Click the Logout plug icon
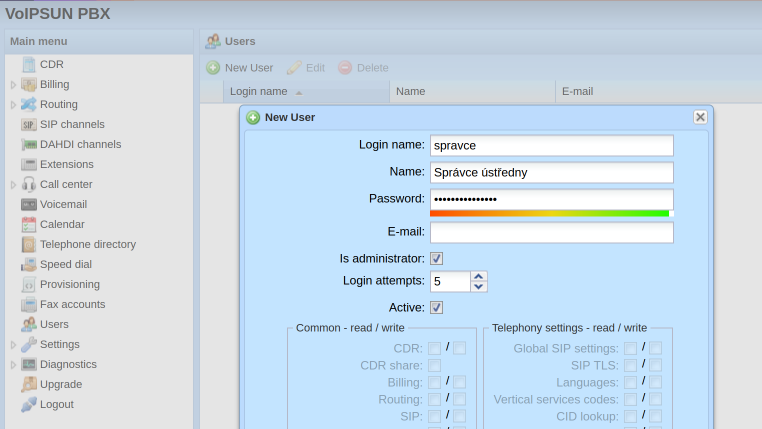 tap(29, 405)
